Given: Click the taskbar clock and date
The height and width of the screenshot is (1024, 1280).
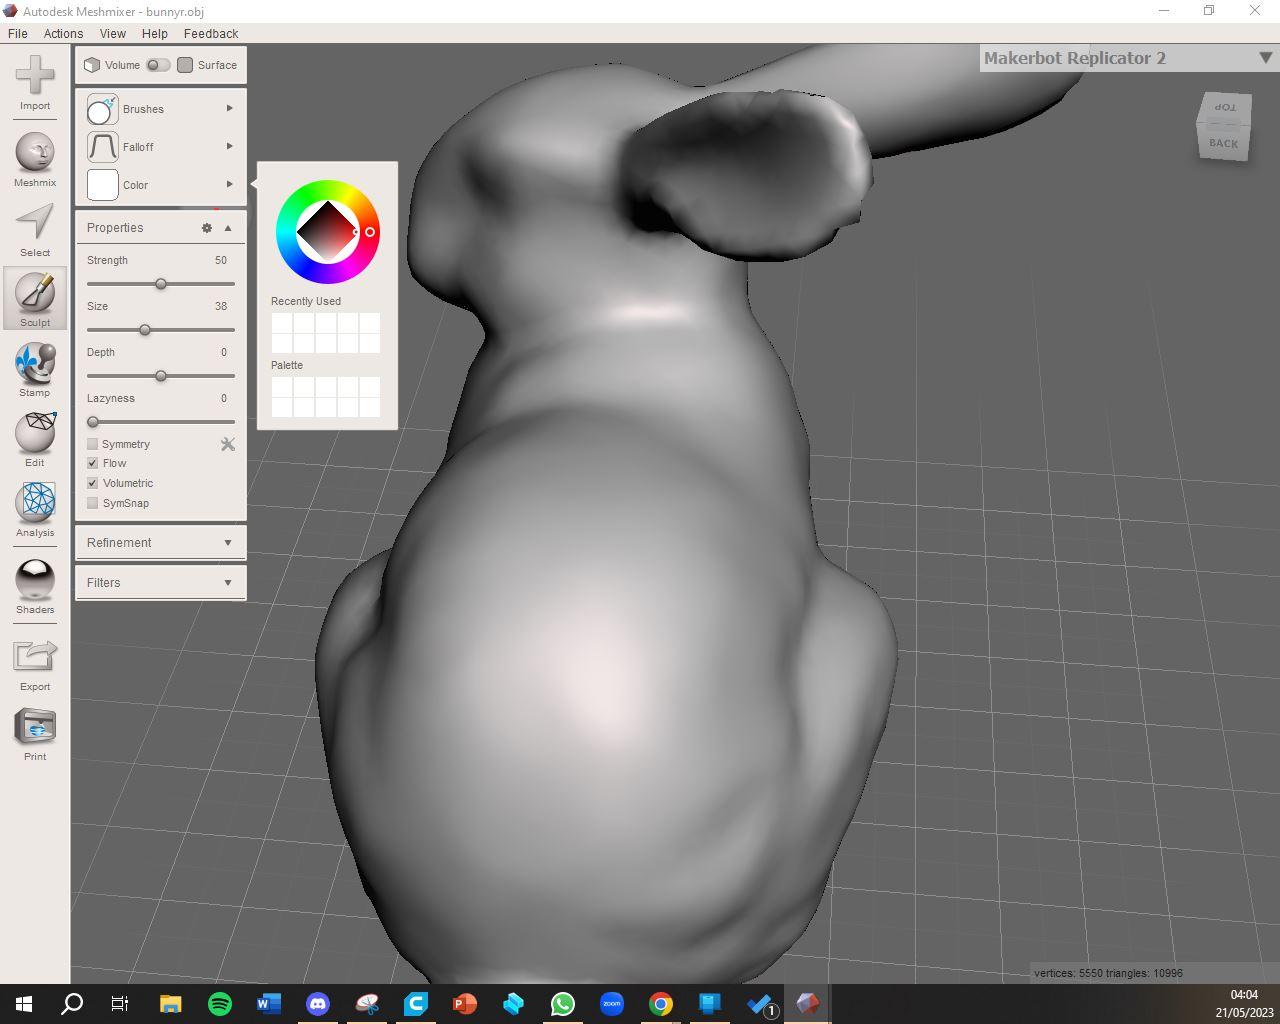Looking at the screenshot, I should pos(1244,1004).
